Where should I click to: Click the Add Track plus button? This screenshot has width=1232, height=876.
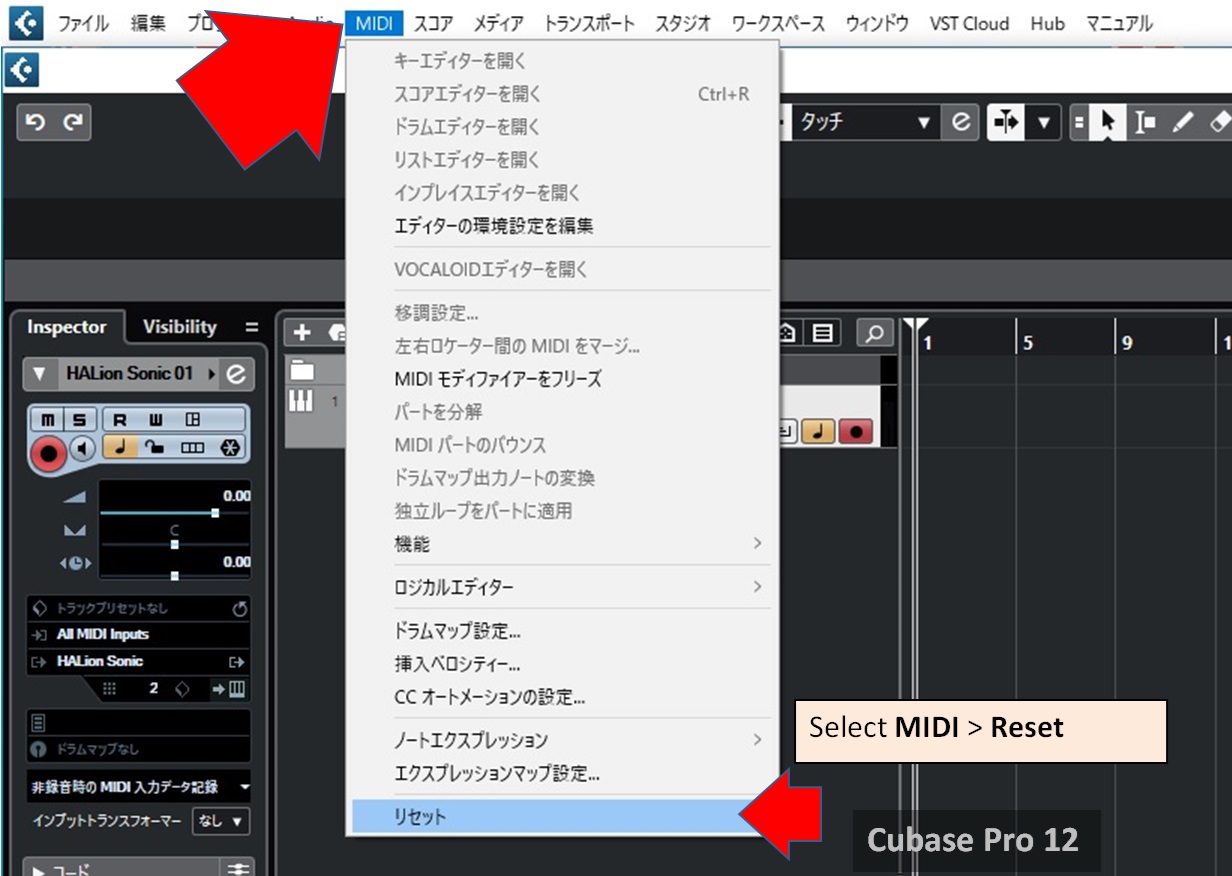pos(302,333)
